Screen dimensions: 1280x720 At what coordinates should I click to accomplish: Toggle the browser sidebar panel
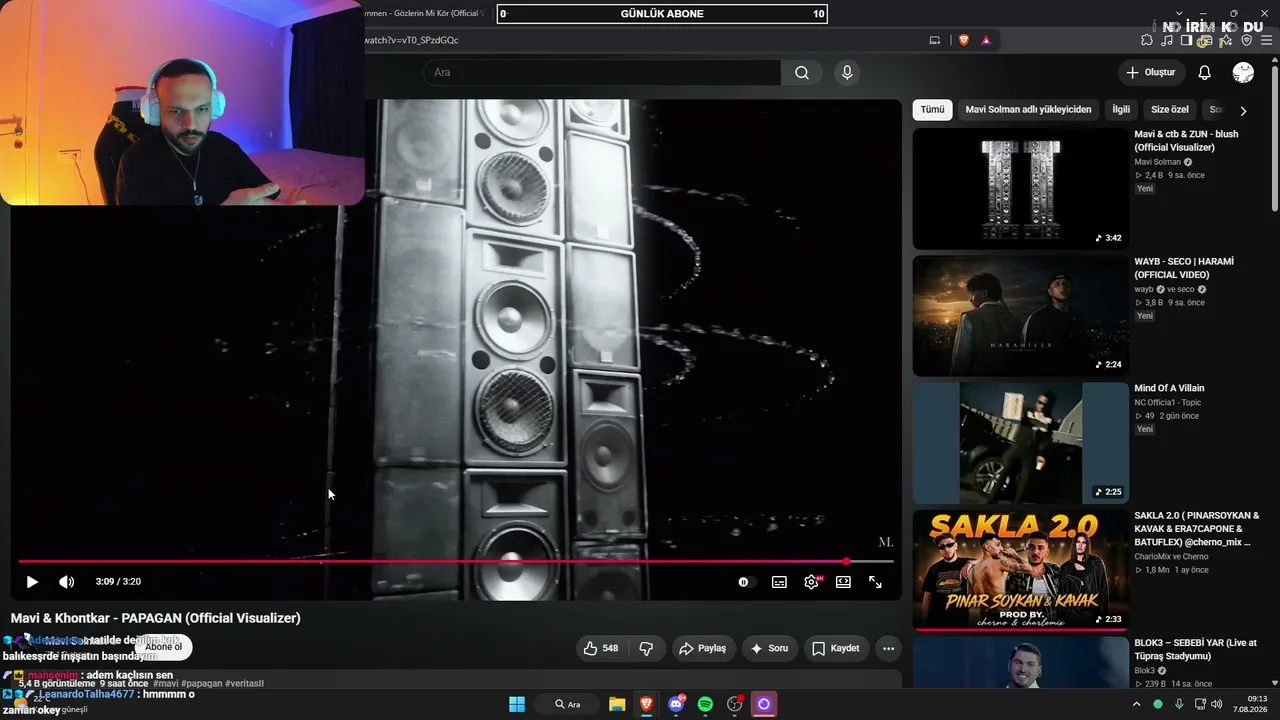click(x=1186, y=40)
